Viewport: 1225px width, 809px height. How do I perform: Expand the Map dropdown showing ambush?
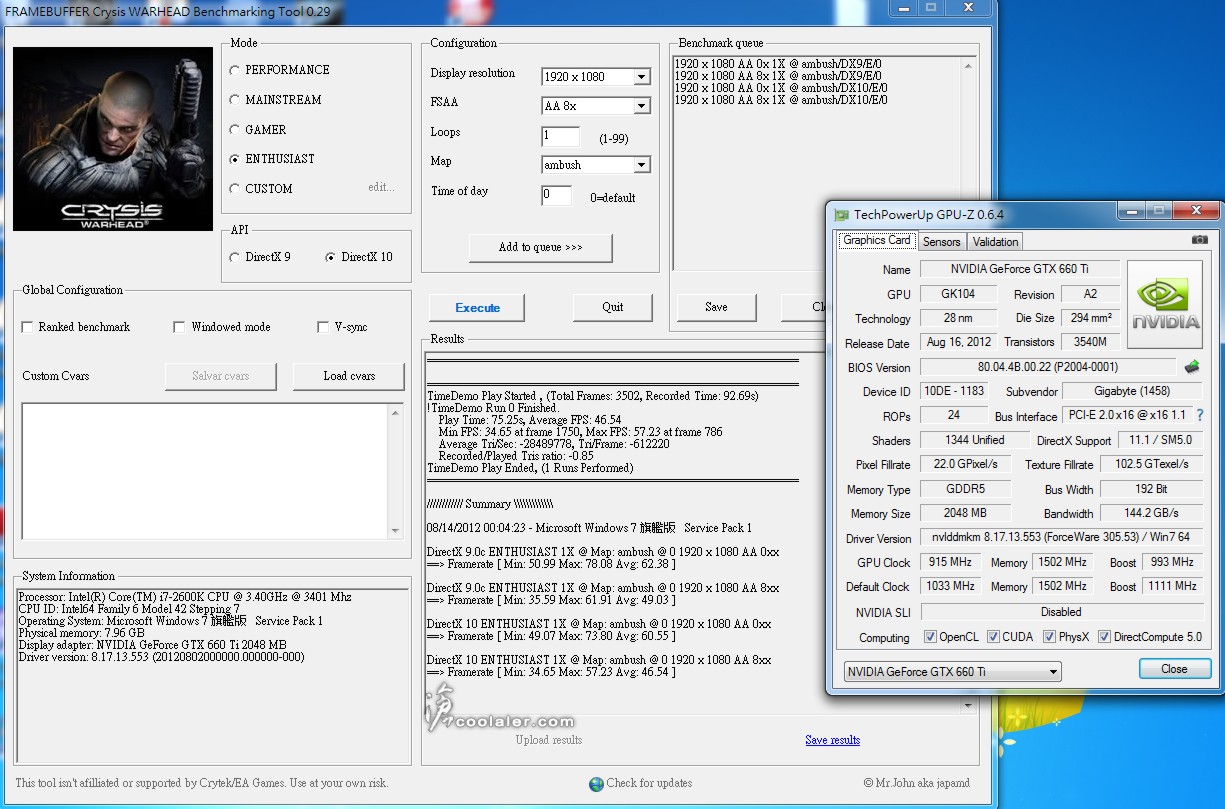pos(596,165)
